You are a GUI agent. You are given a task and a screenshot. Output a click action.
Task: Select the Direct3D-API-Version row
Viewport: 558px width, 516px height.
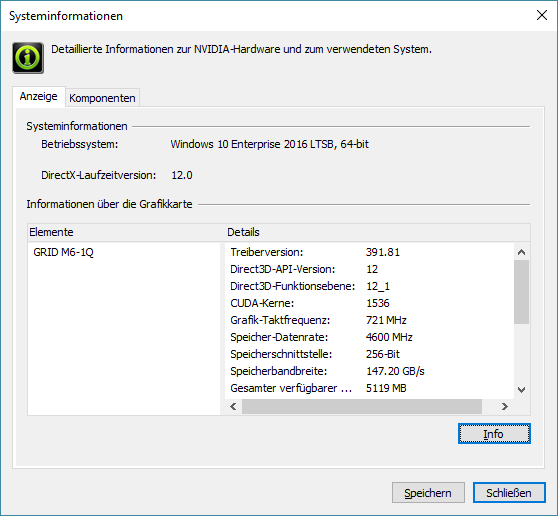coord(369,269)
